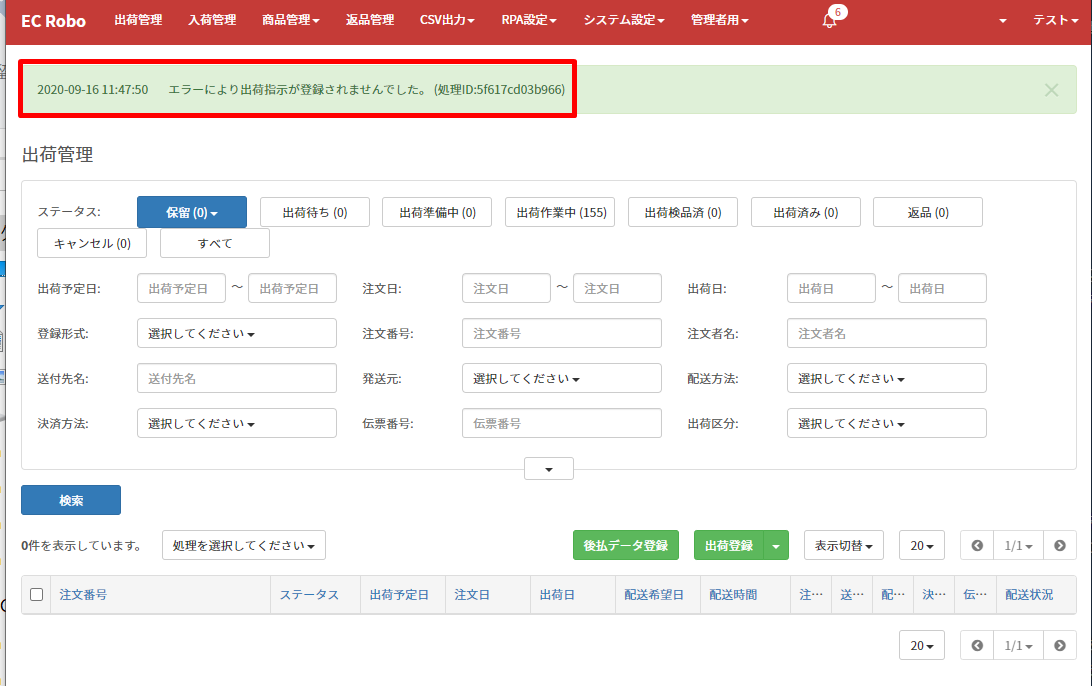
Task: Click the EC Robo logo
Action: click(54, 21)
